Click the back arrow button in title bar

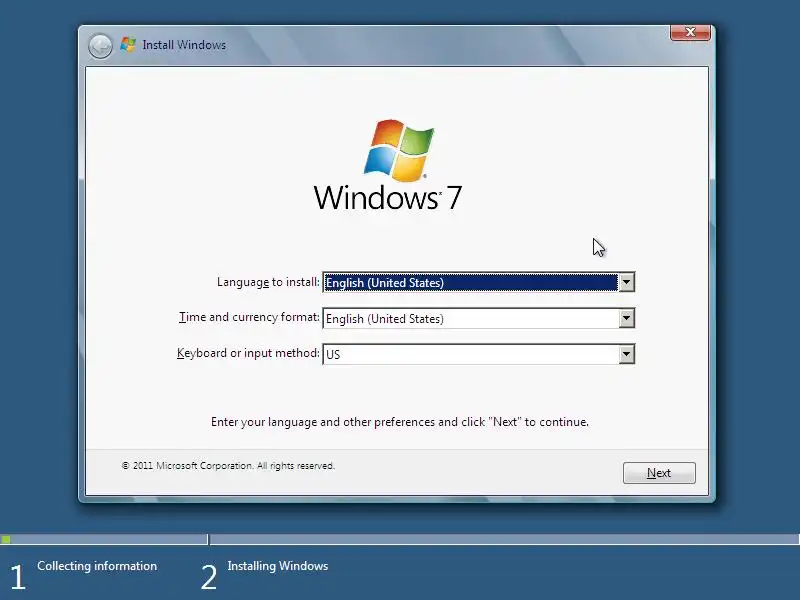(x=100, y=46)
